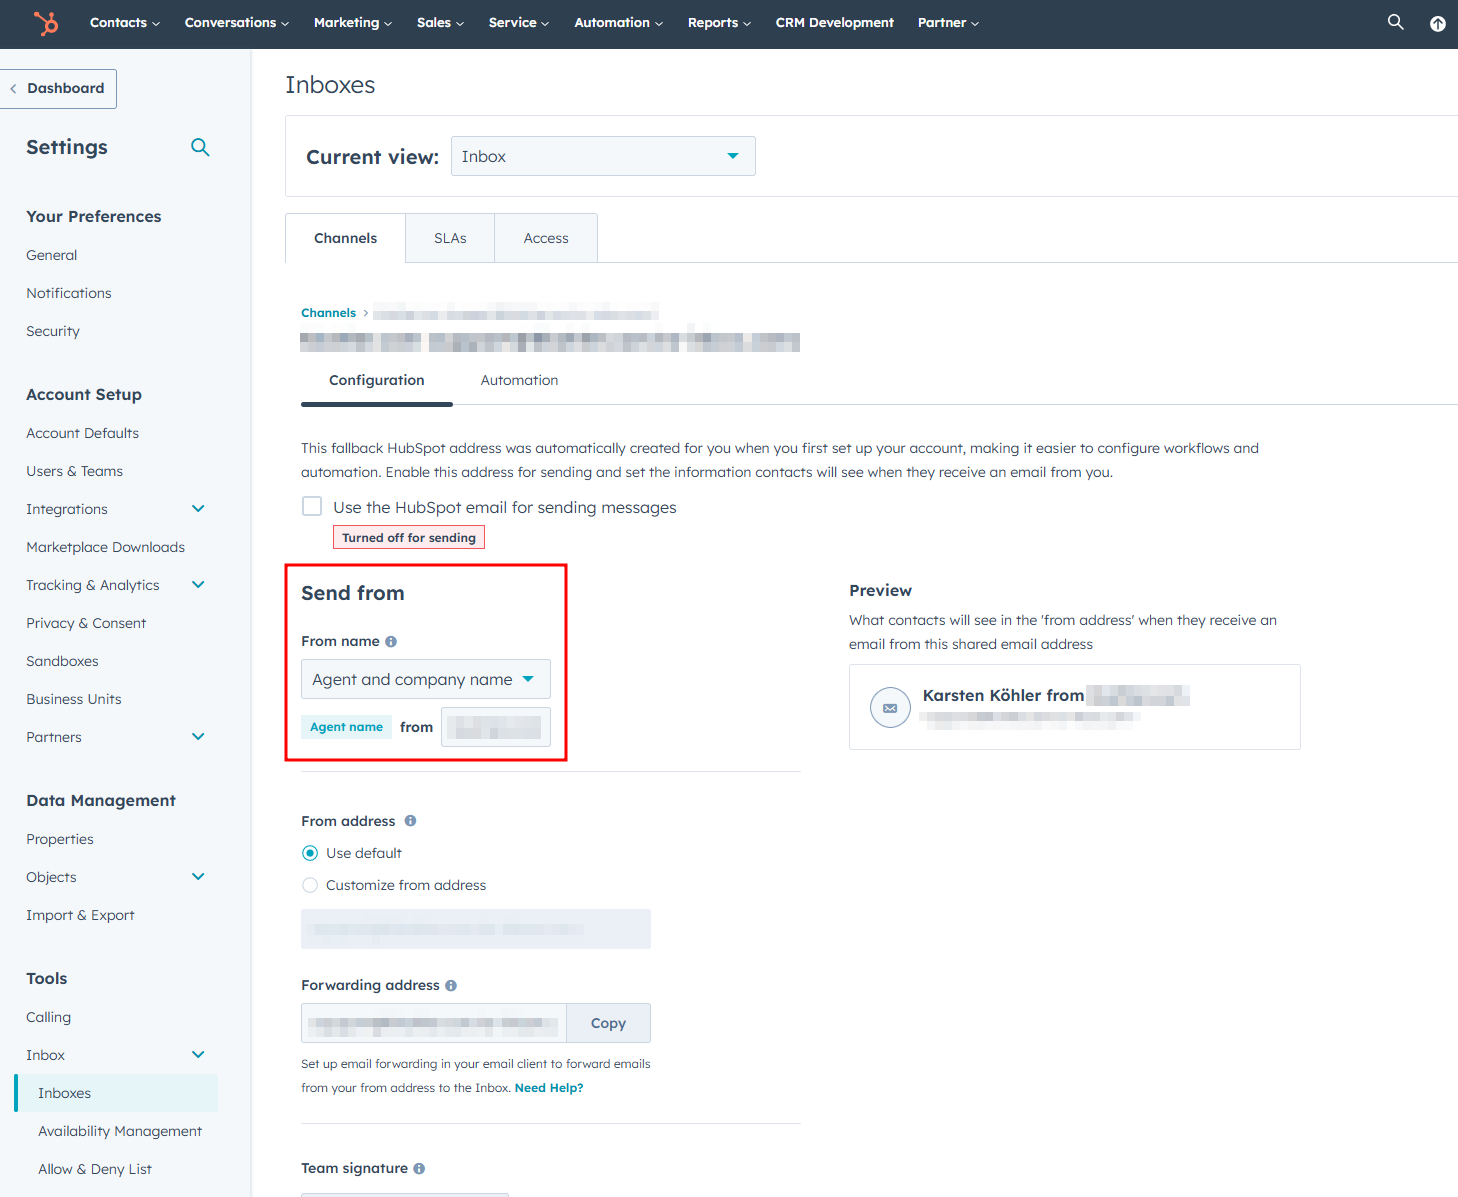The width and height of the screenshot is (1458, 1197).
Task: Click the help icon in the top right corner
Action: coord(1437,22)
